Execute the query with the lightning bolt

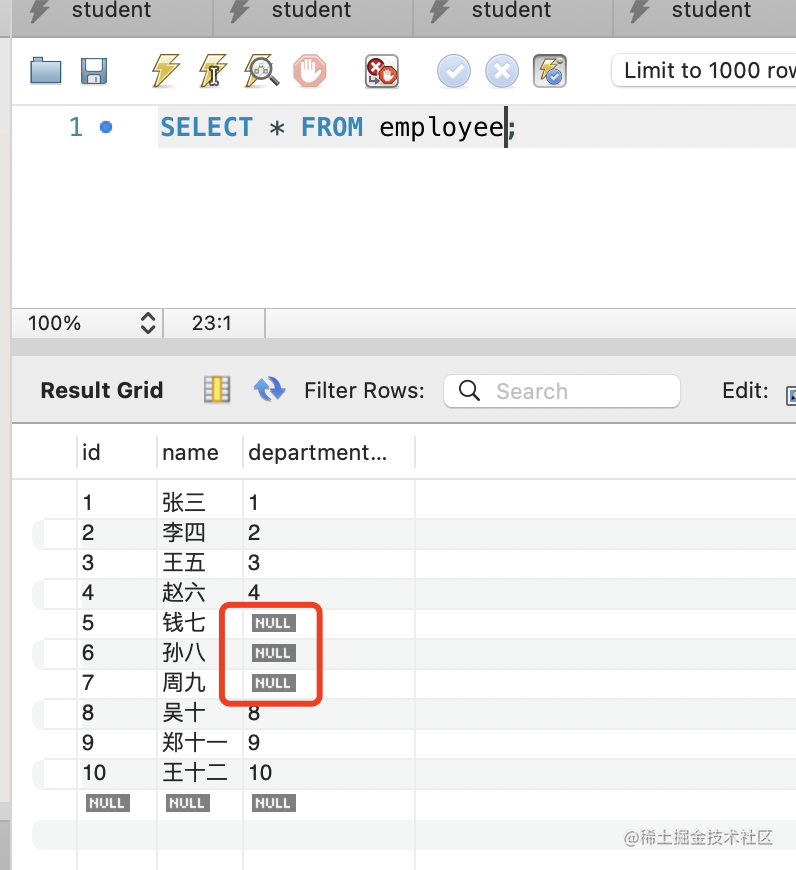pos(166,71)
